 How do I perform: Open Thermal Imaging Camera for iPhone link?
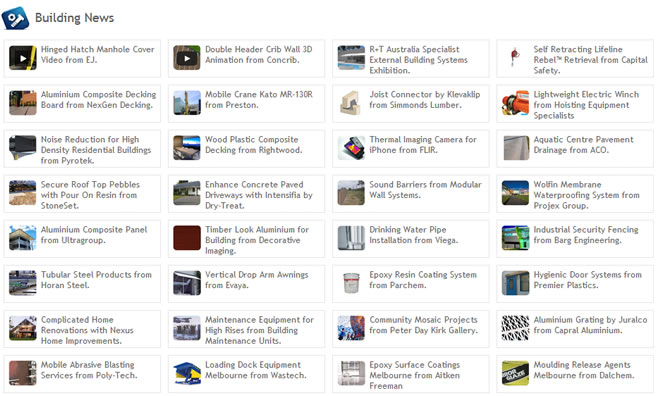423,145
